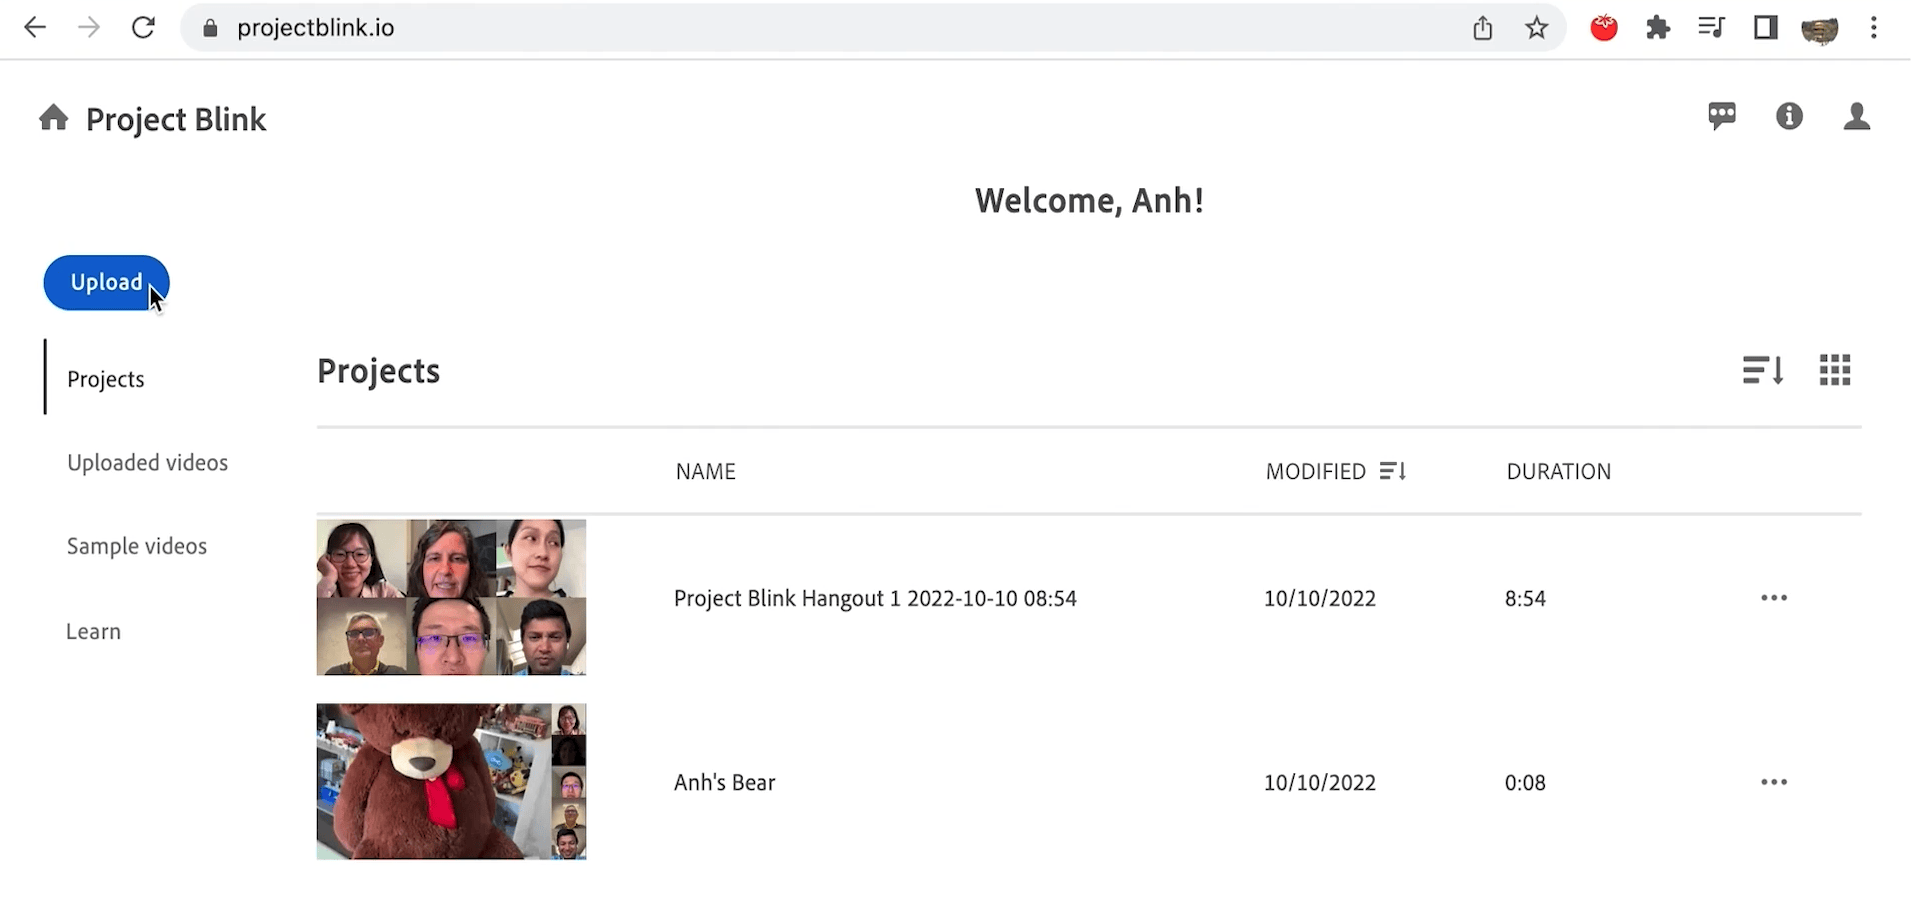Open the Learn section
The height and width of the screenshot is (908, 1912).
(93, 631)
